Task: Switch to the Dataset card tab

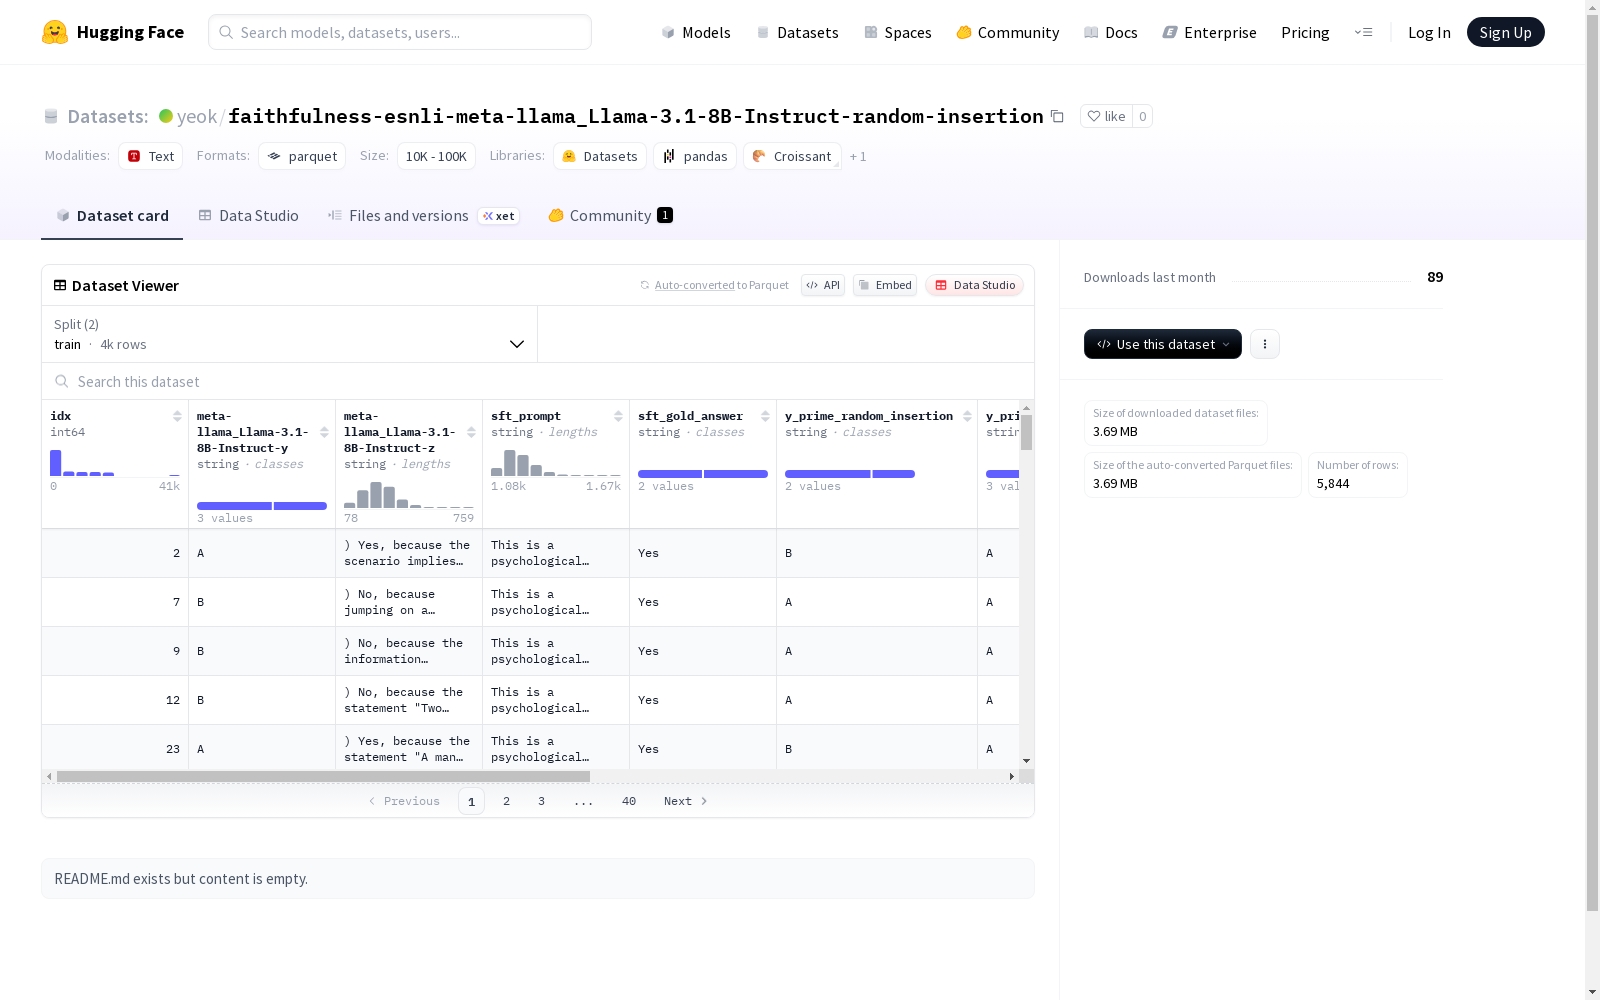Action: (112, 216)
